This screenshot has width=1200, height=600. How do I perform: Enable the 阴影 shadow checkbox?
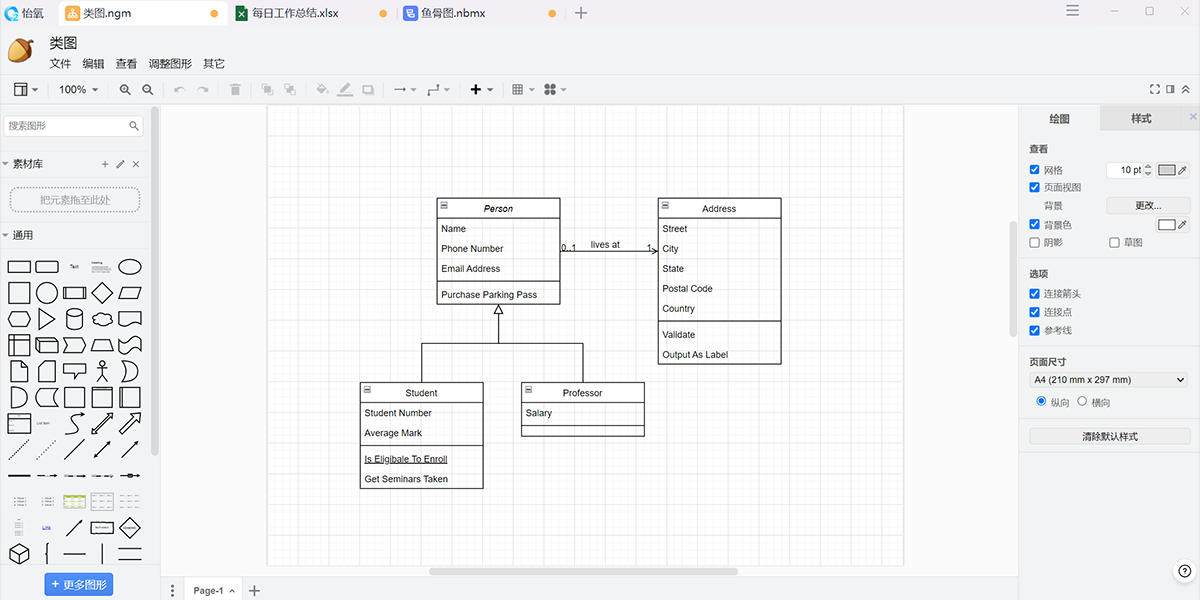coord(1035,243)
